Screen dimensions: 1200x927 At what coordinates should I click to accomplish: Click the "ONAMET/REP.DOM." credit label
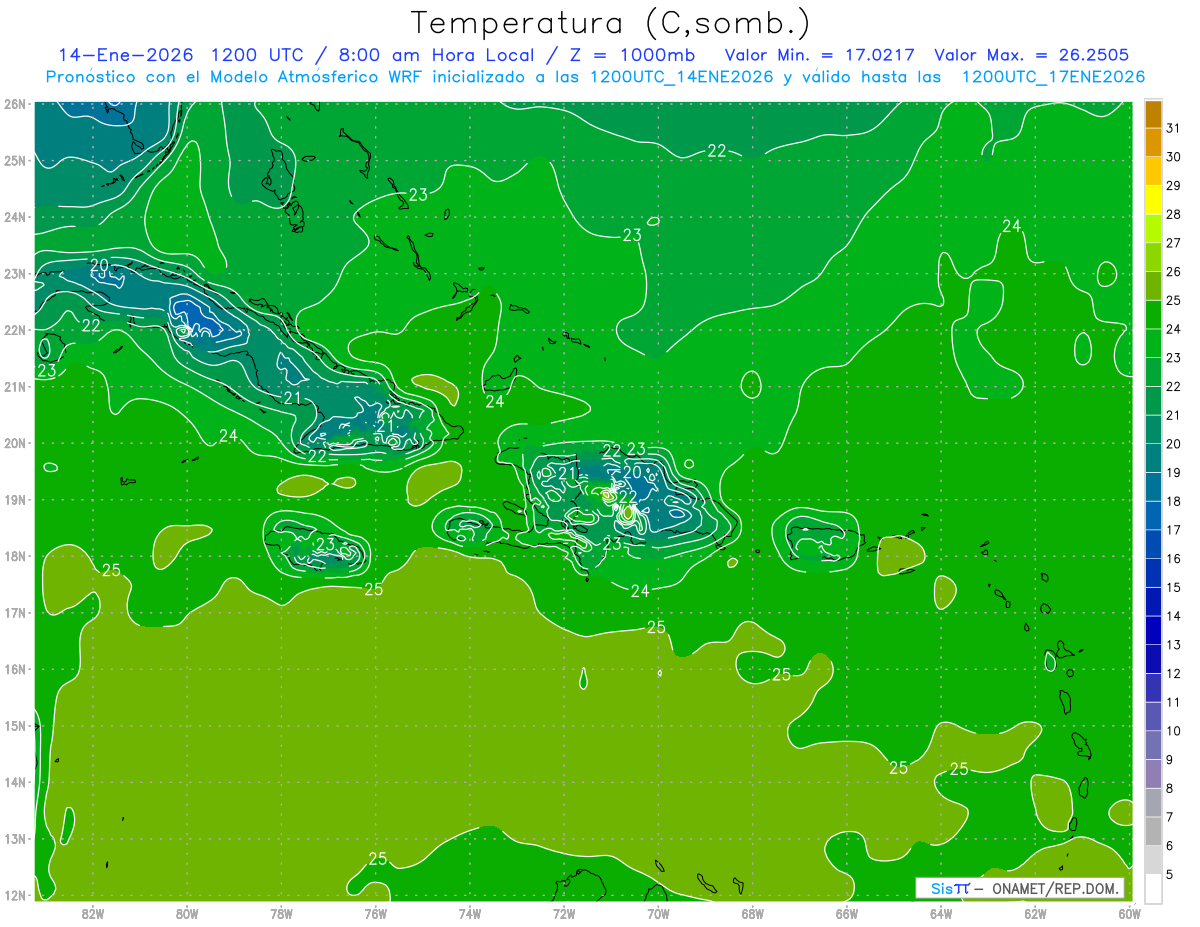click(1053, 888)
